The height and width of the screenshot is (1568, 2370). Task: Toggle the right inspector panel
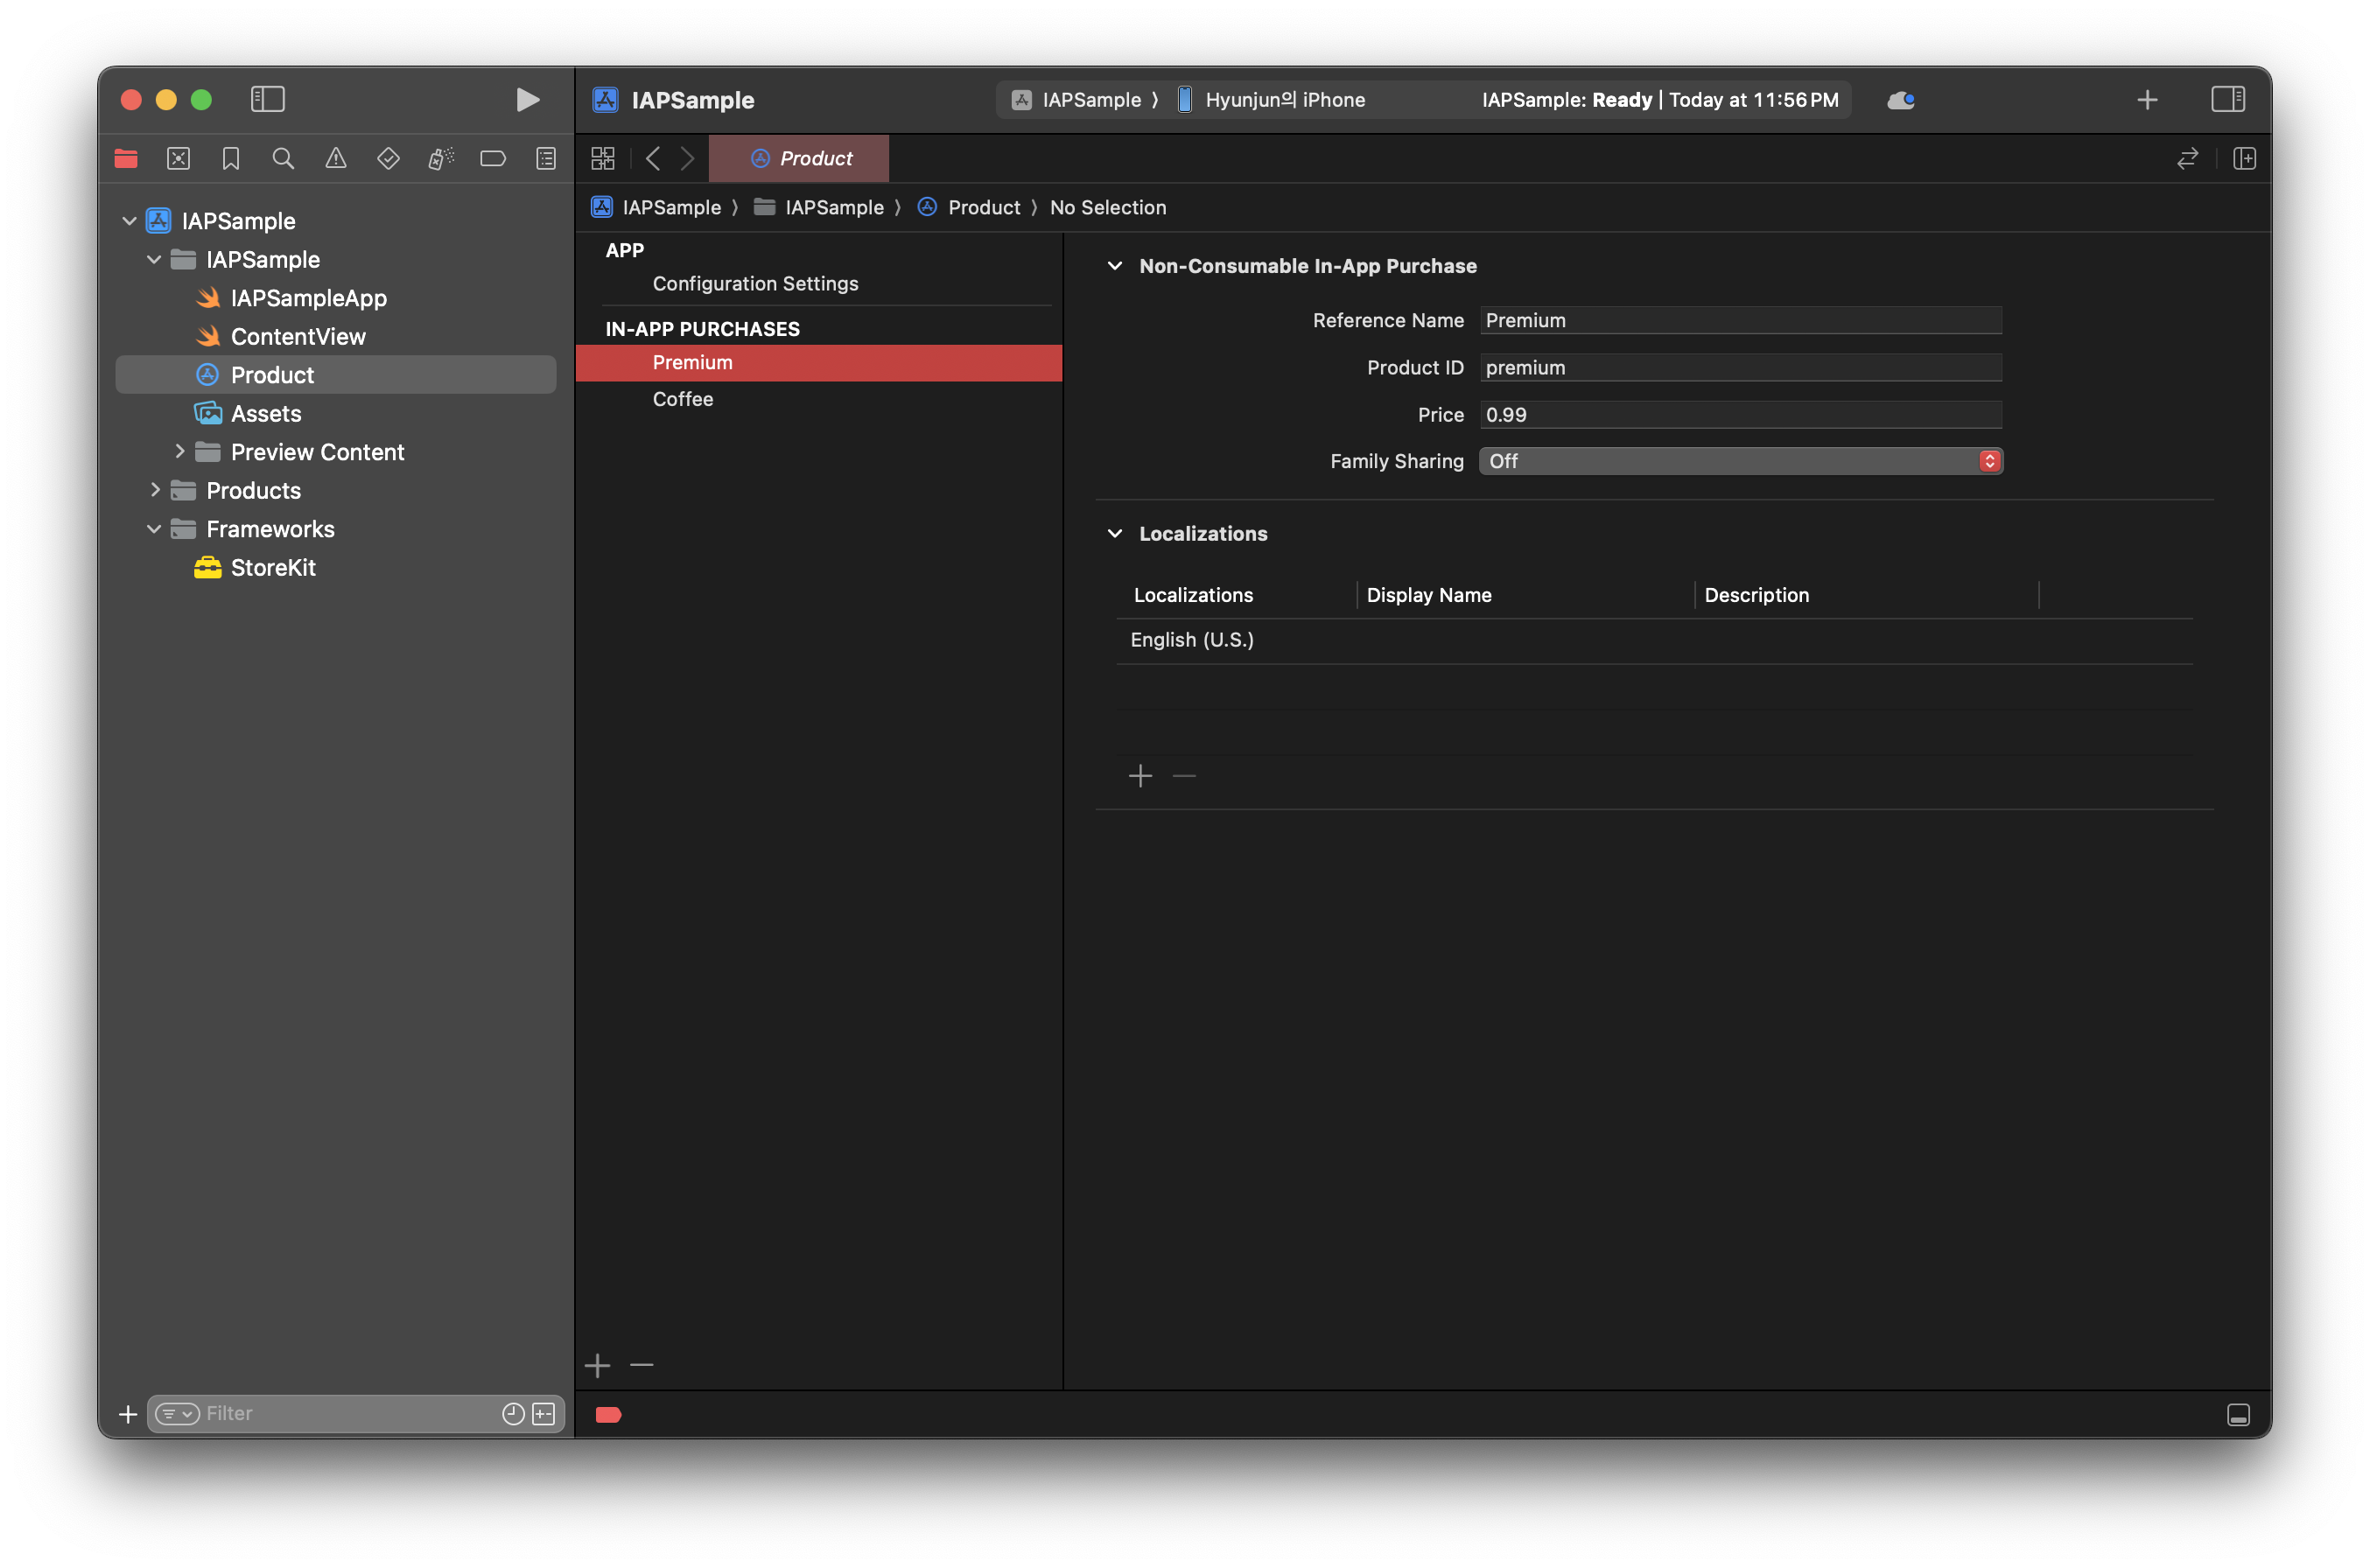click(2227, 100)
